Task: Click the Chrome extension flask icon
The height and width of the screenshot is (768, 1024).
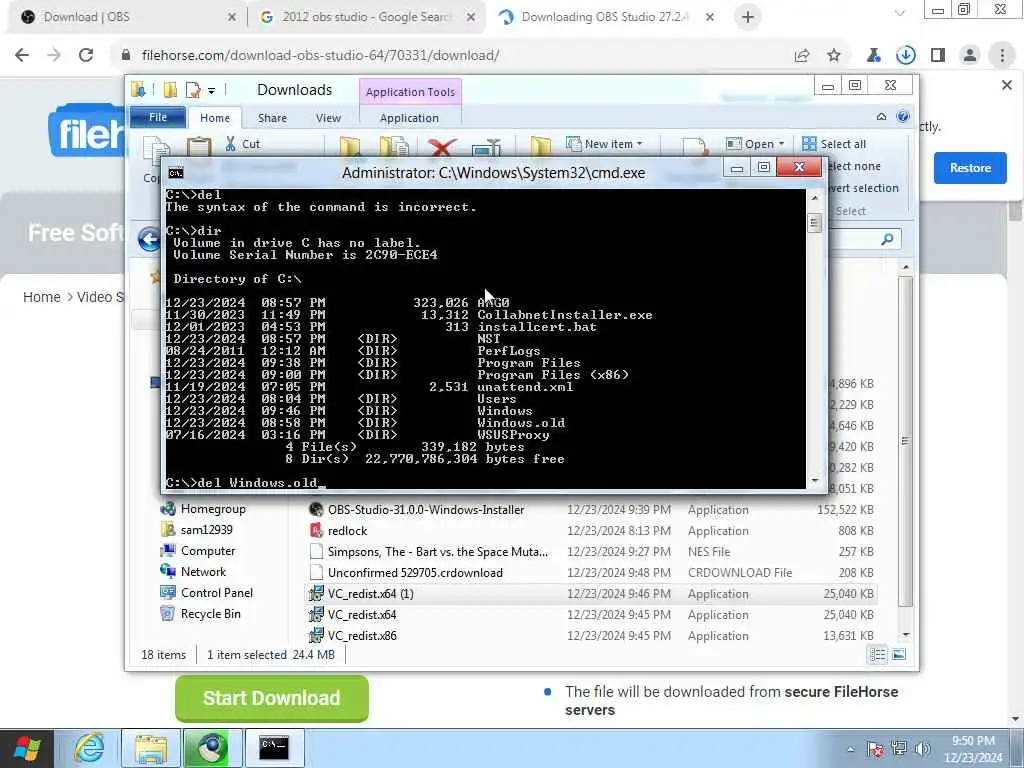Action: (x=874, y=56)
